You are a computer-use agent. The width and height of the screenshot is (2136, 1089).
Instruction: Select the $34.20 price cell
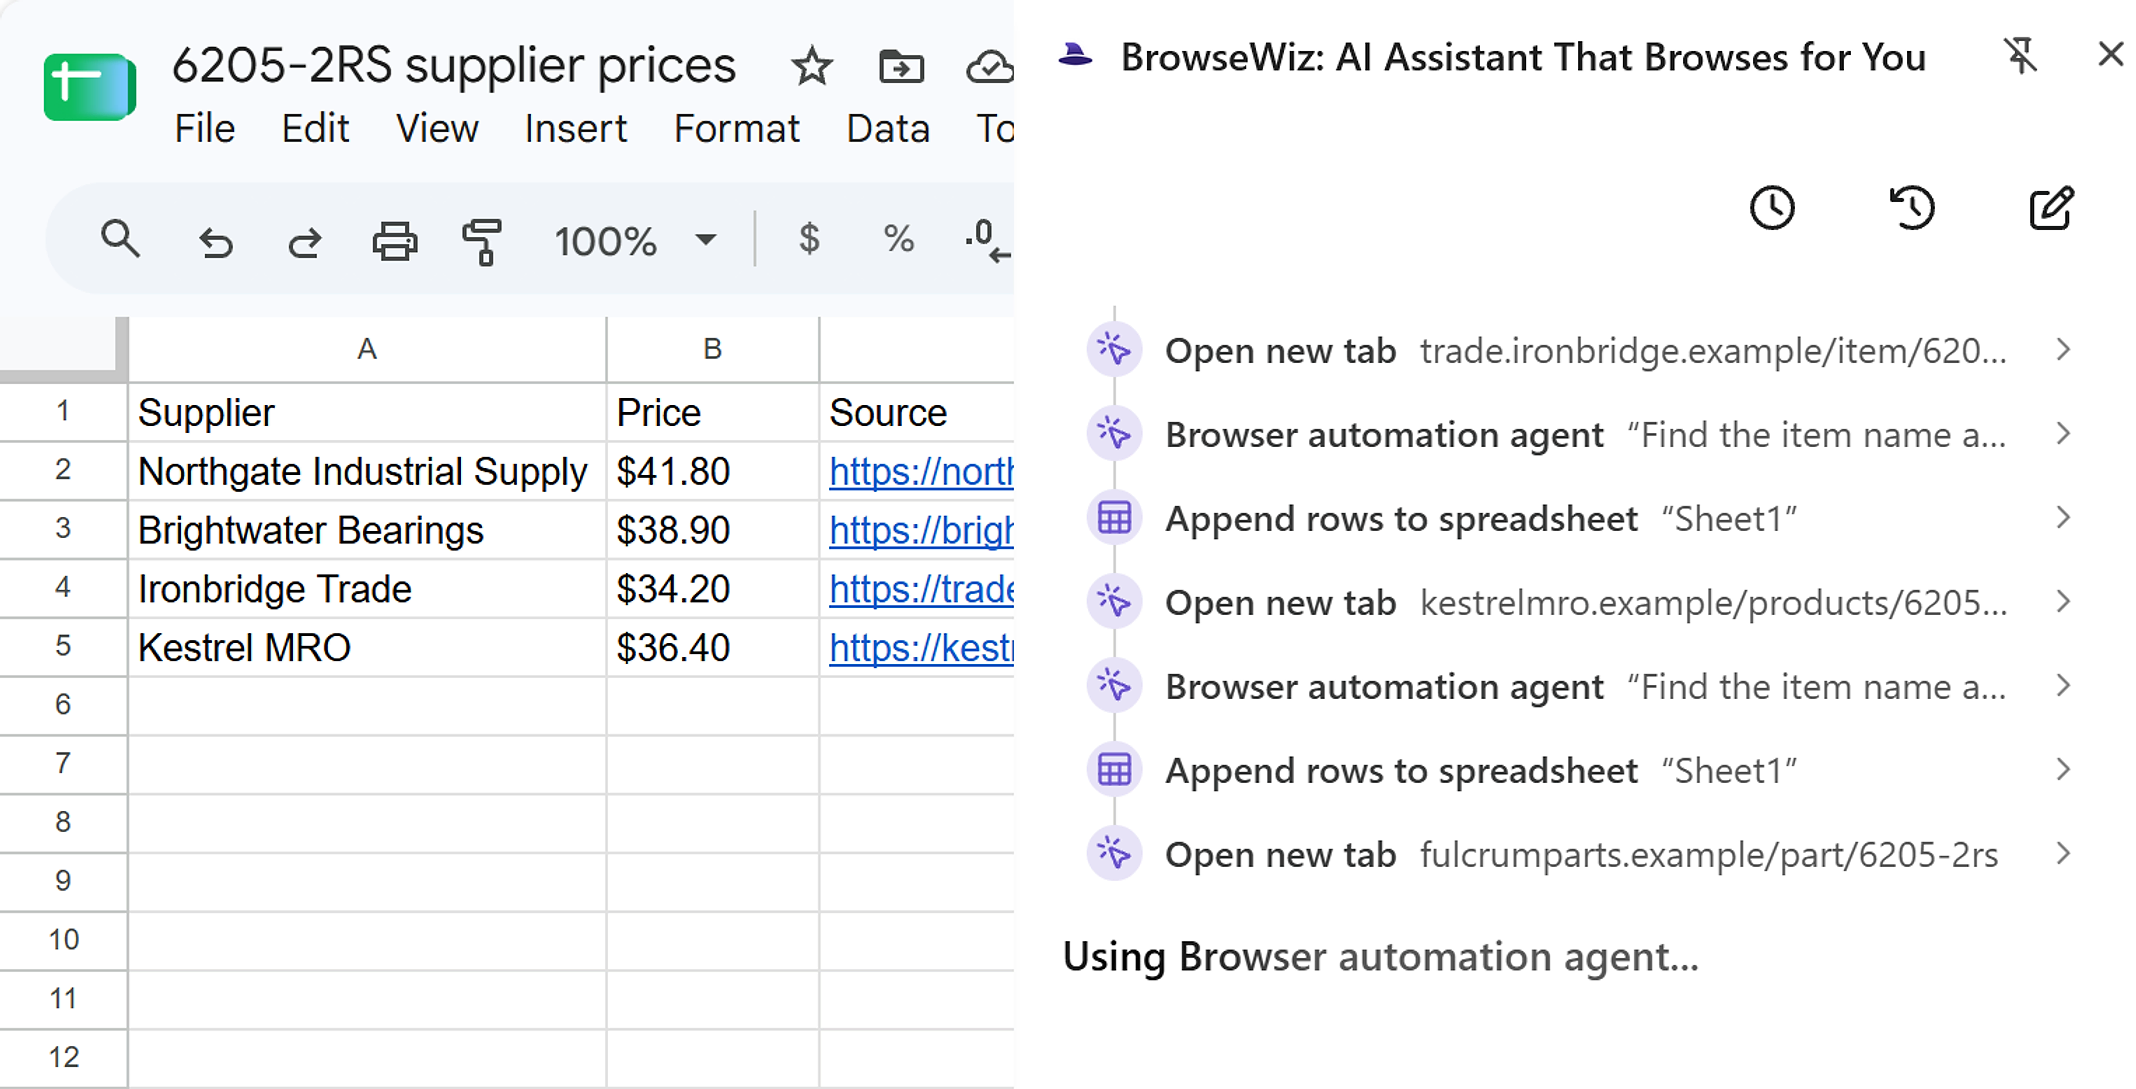click(712, 589)
